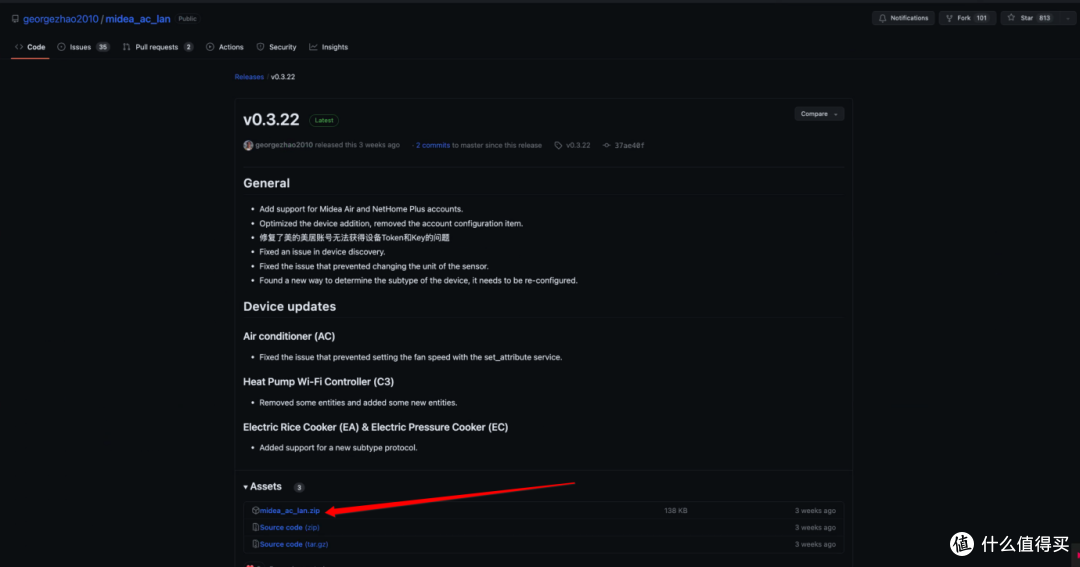Download midea_ac_lan.zip asset

290,511
